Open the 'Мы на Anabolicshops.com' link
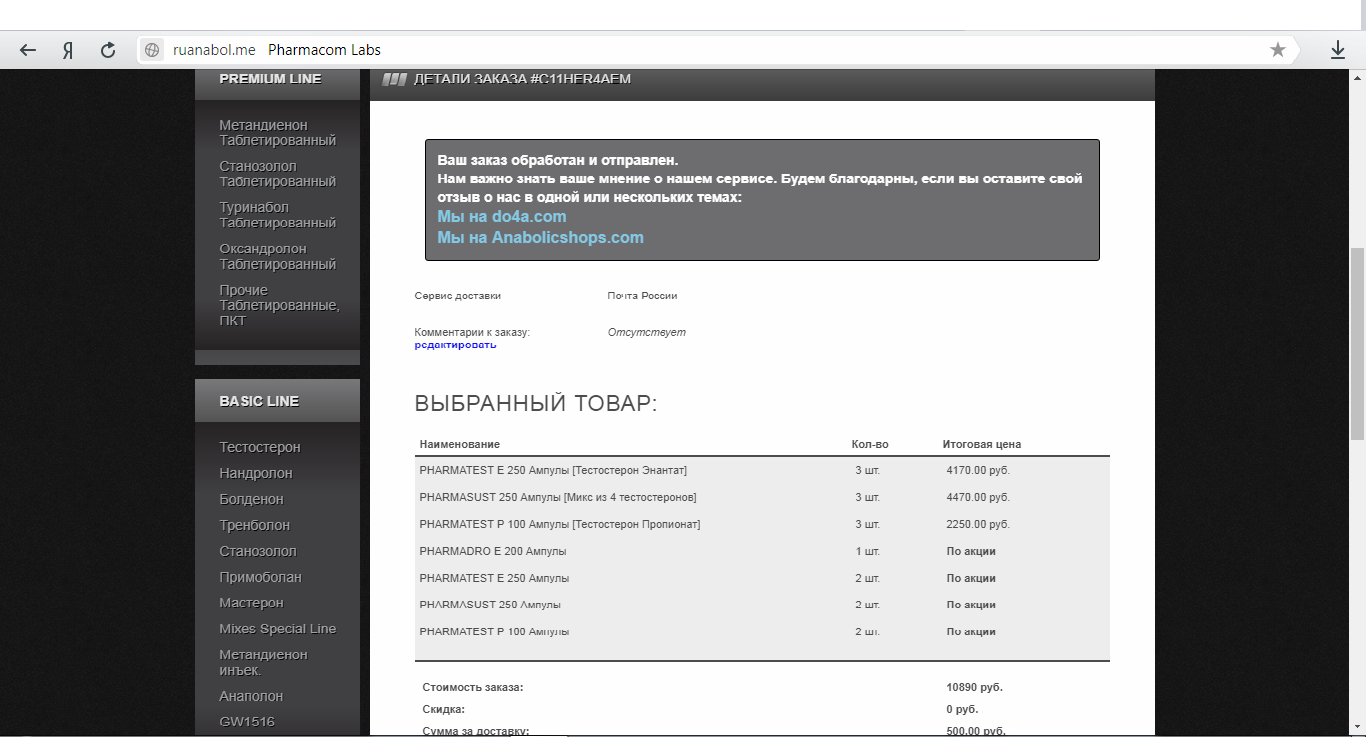The height and width of the screenshot is (737, 1366). 540,237
